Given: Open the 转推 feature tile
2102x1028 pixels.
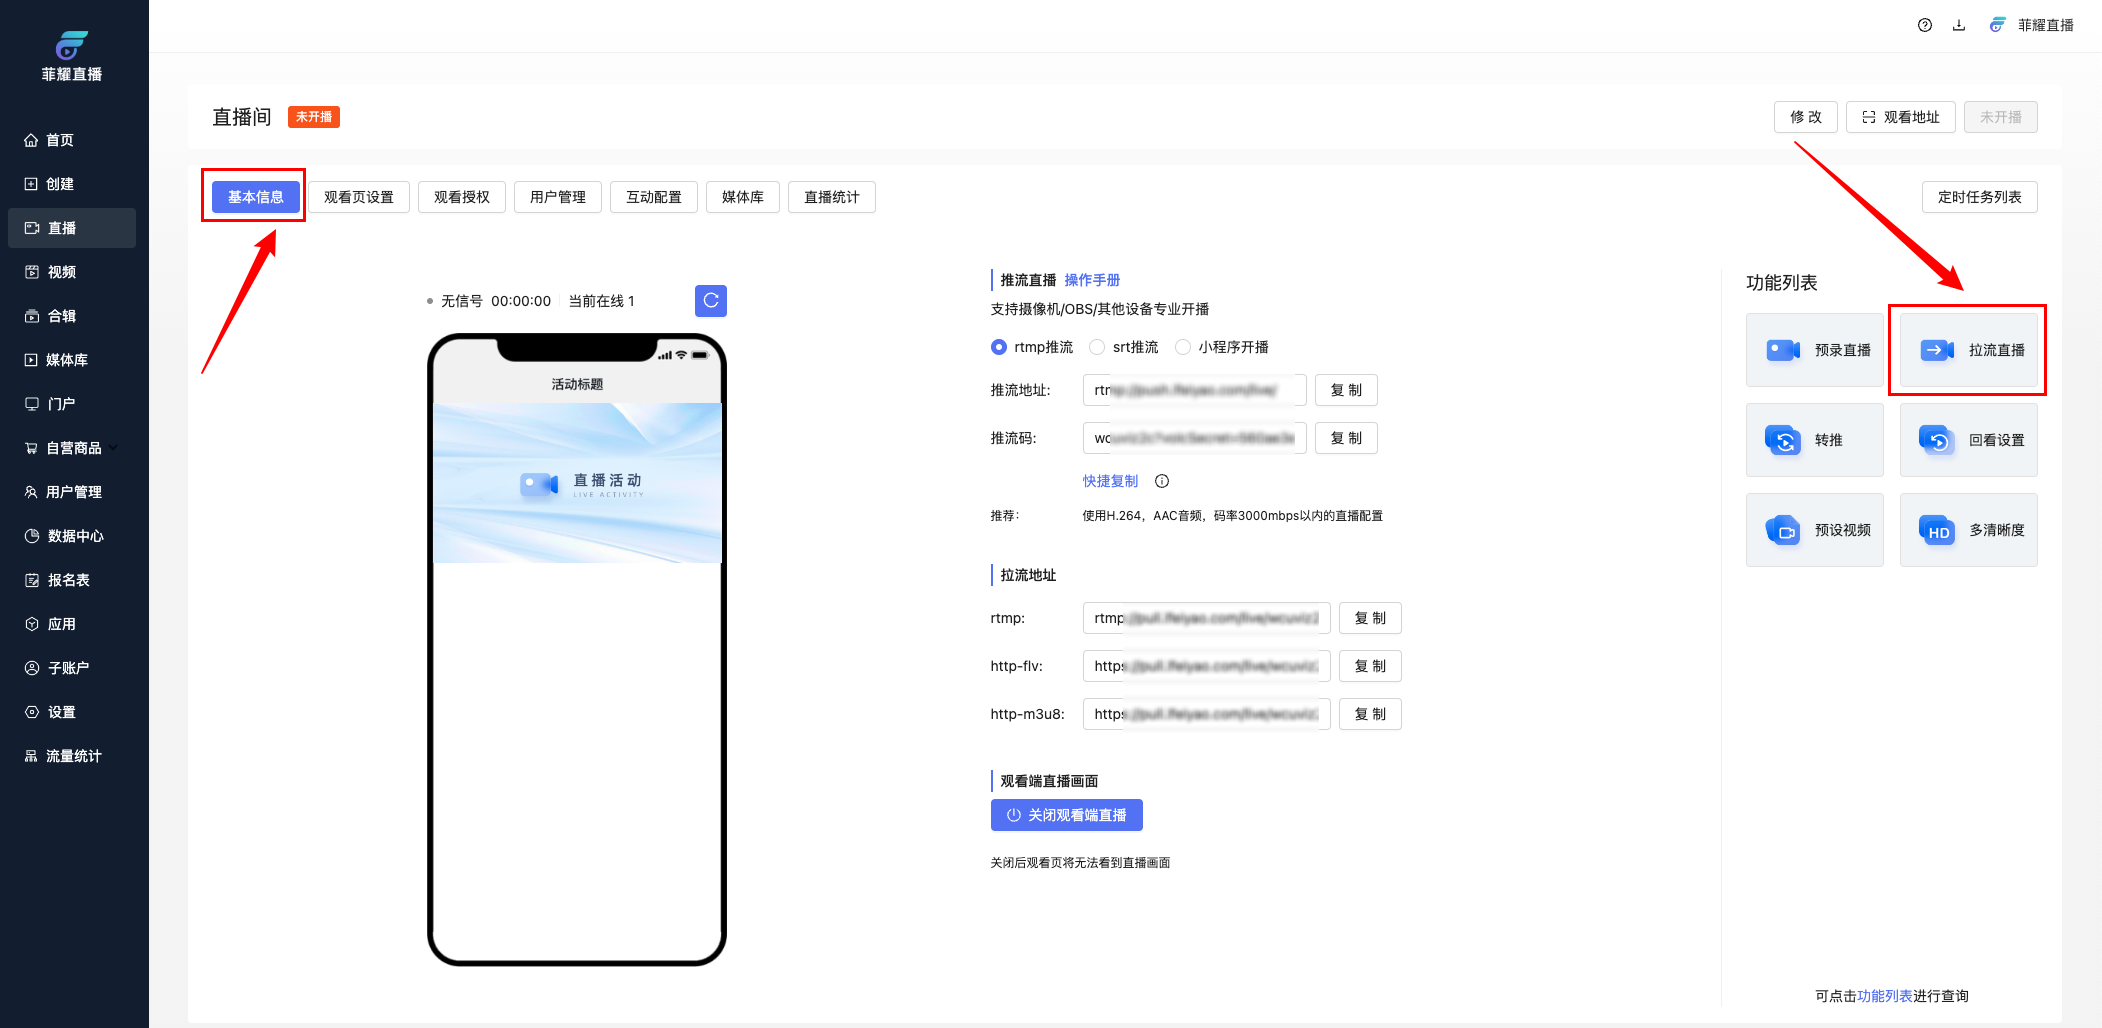Looking at the screenshot, I should point(1814,440).
